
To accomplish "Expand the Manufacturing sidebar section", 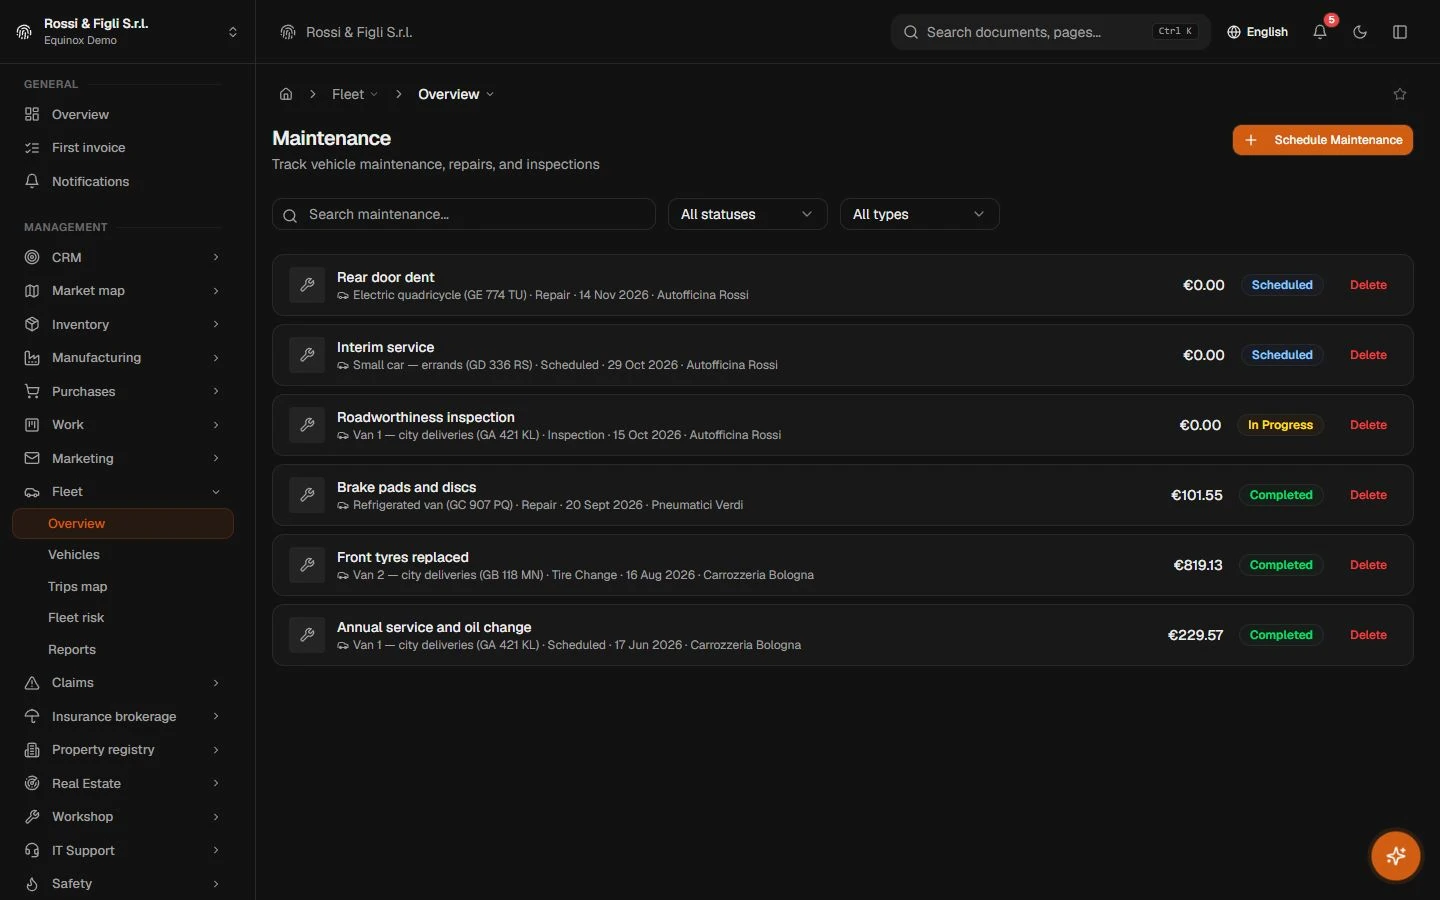I will (122, 358).
